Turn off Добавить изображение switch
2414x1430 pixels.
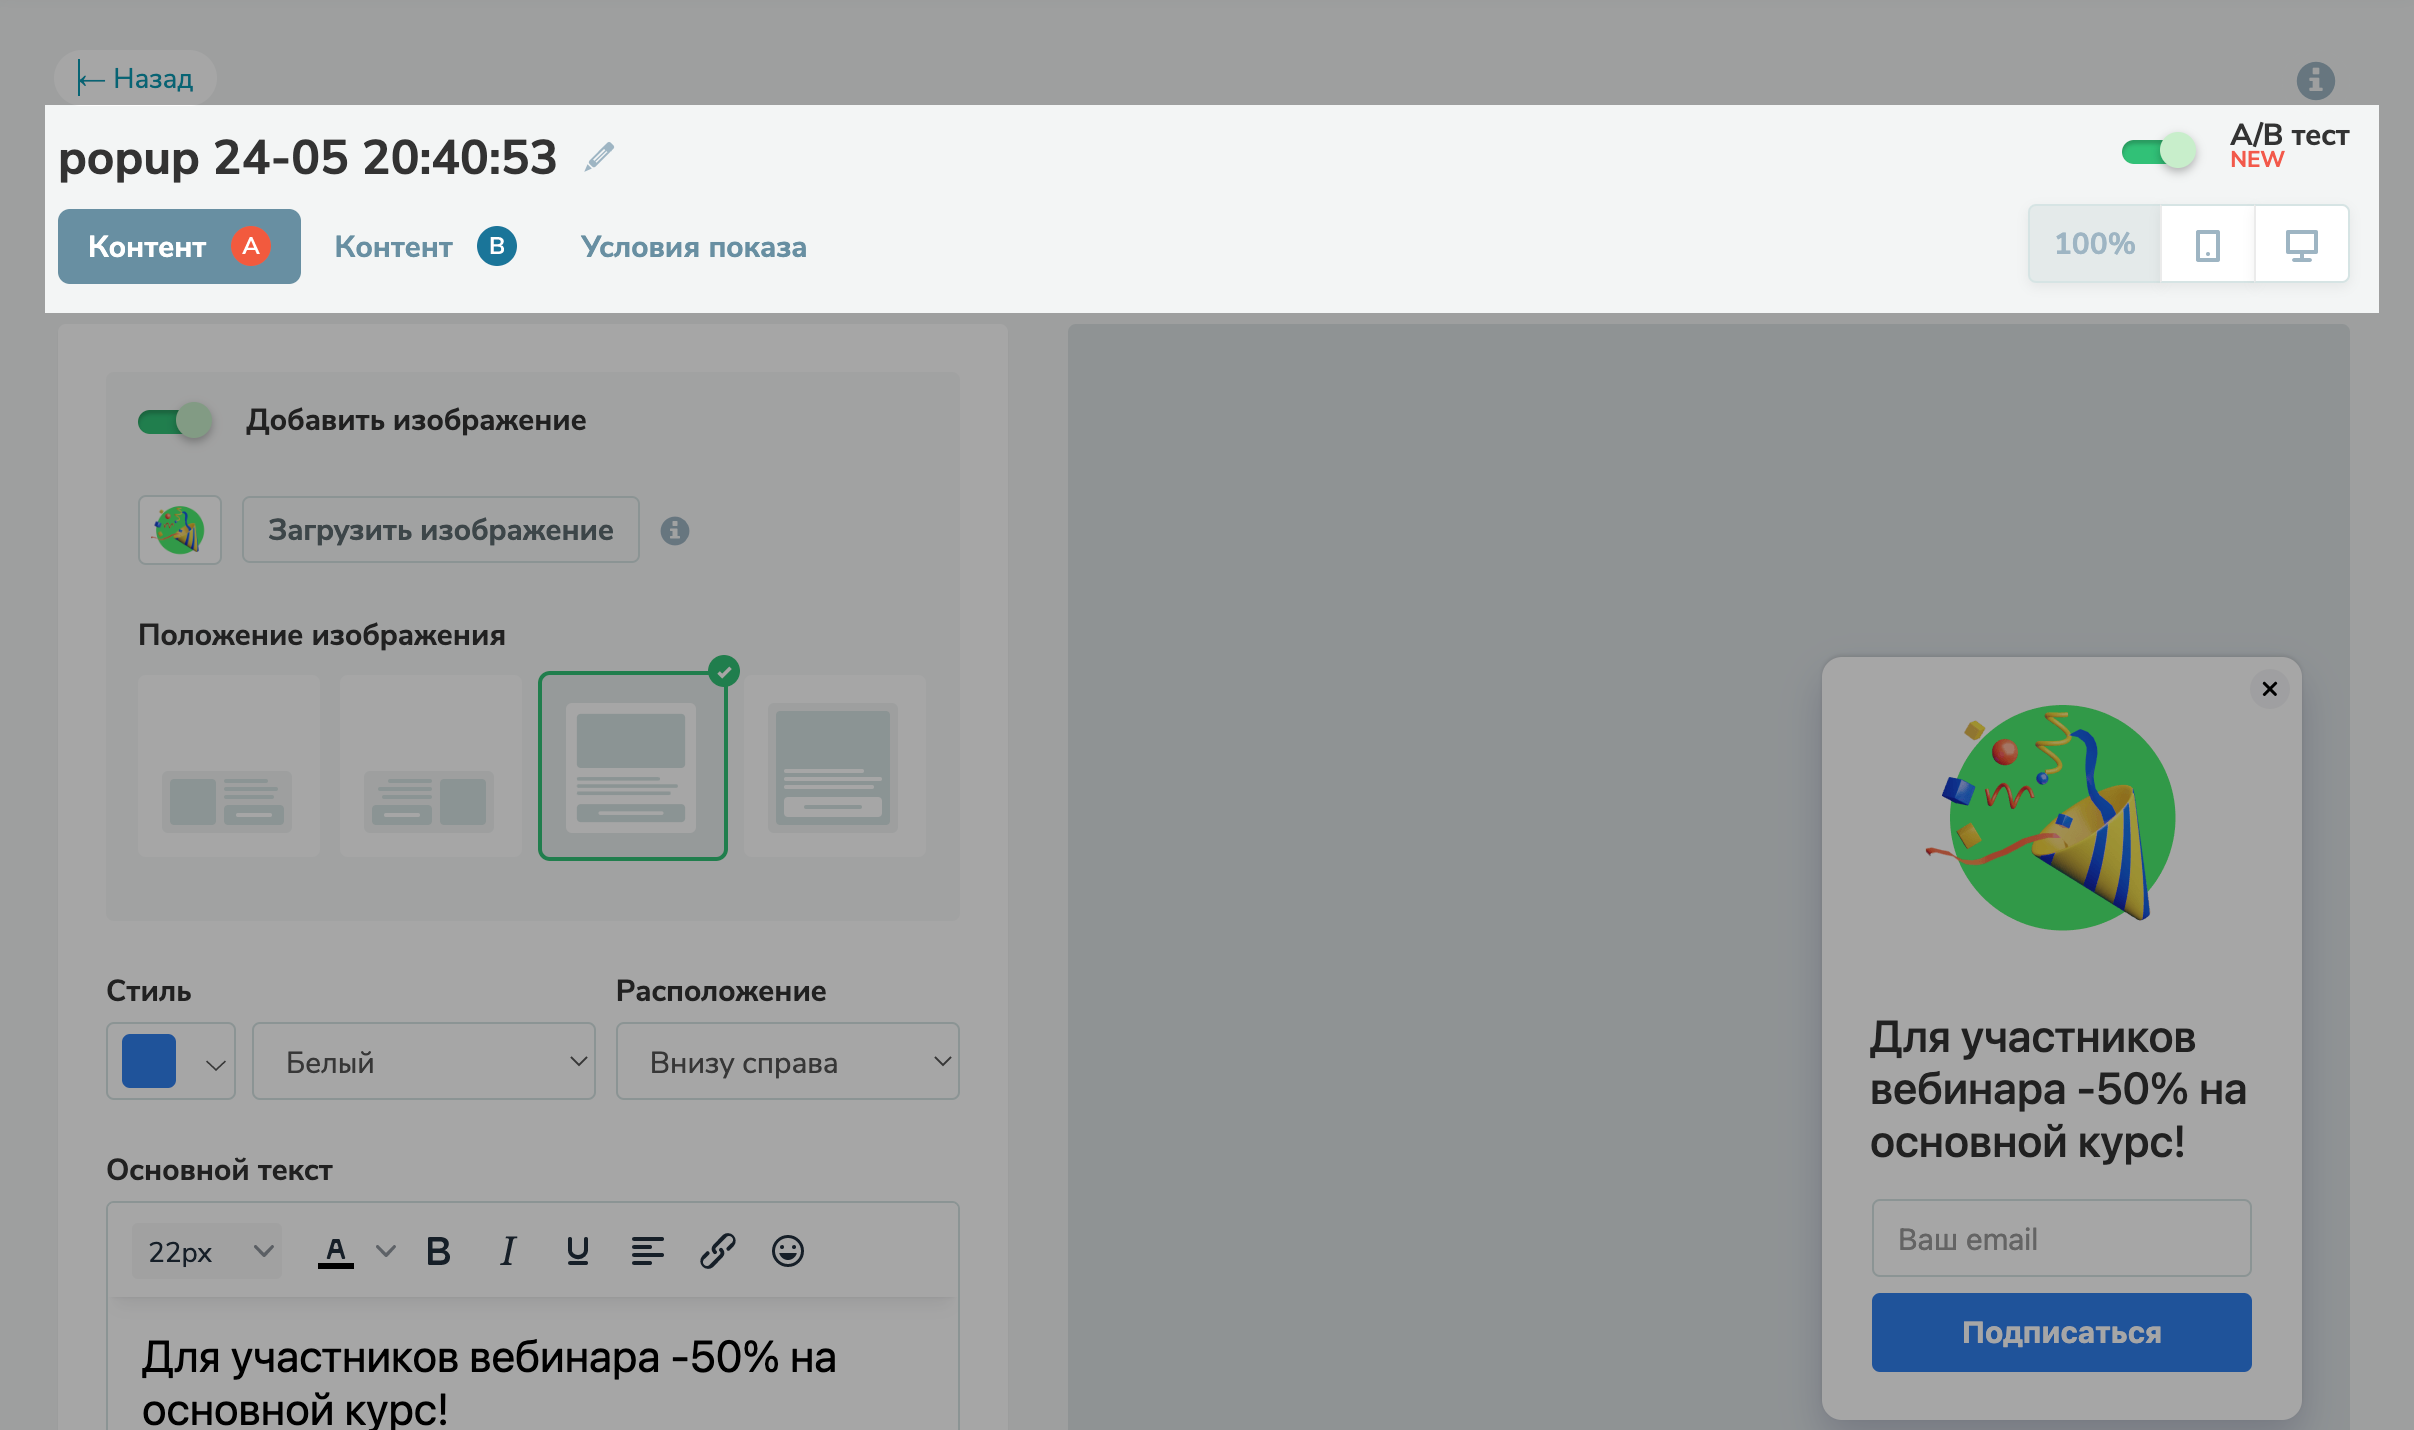coord(176,421)
